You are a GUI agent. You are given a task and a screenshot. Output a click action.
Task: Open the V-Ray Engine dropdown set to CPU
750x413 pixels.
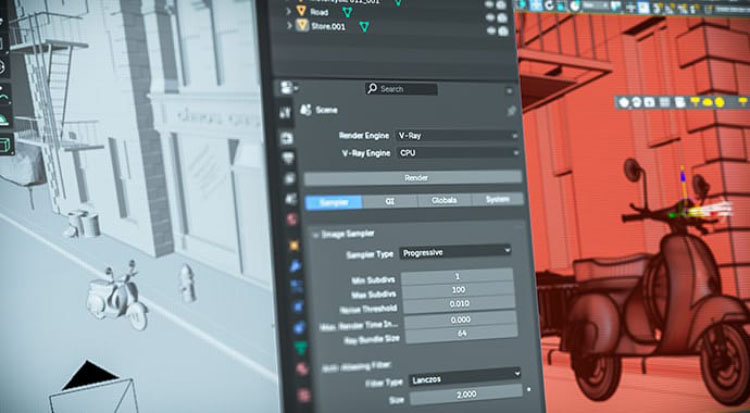457,153
